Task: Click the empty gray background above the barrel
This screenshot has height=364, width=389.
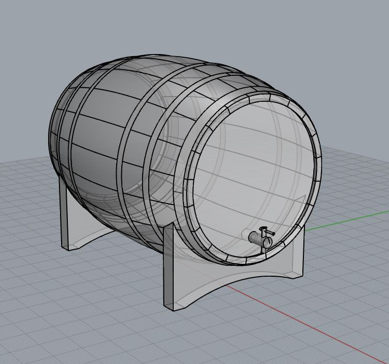Action: point(193,27)
